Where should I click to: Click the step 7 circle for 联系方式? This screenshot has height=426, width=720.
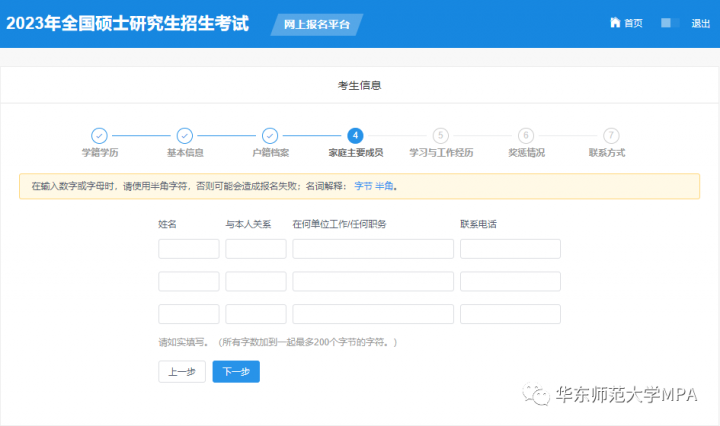click(611, 136)
